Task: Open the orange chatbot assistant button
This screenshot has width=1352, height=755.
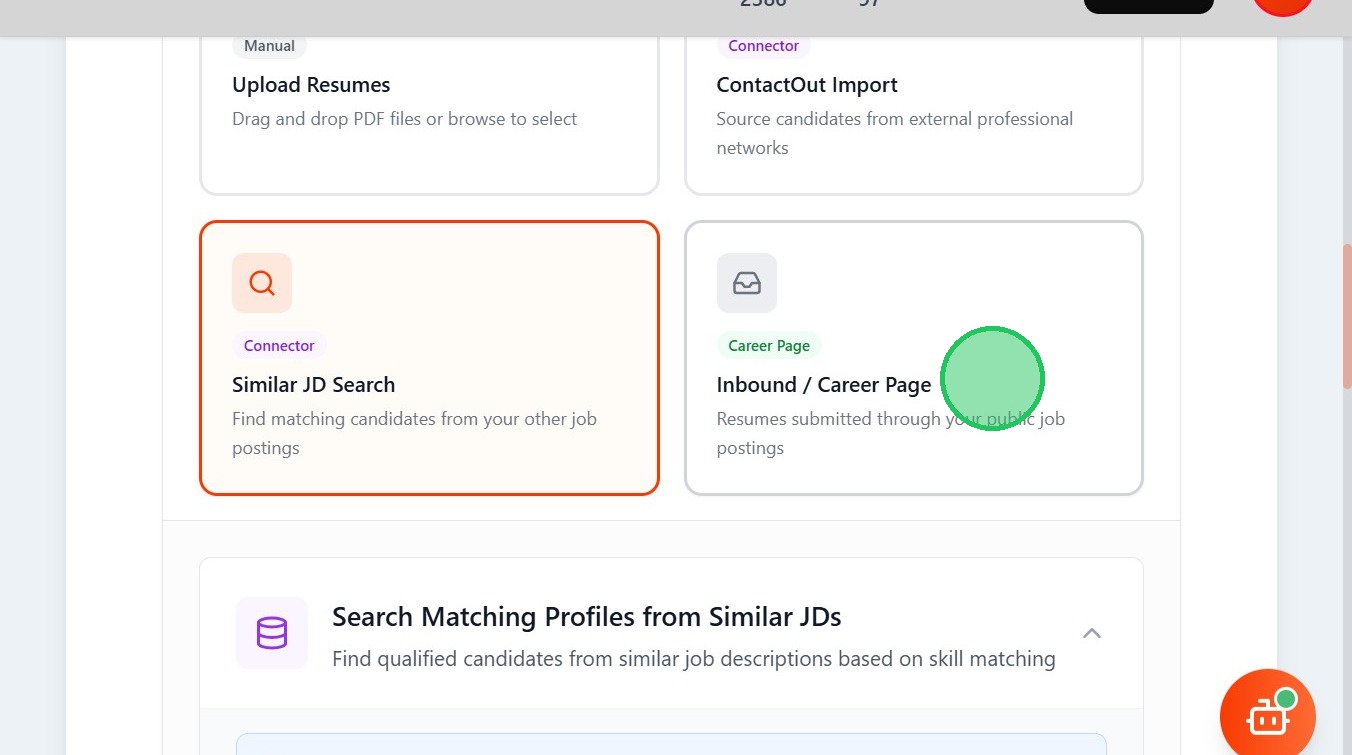Action: (1267, 716)
